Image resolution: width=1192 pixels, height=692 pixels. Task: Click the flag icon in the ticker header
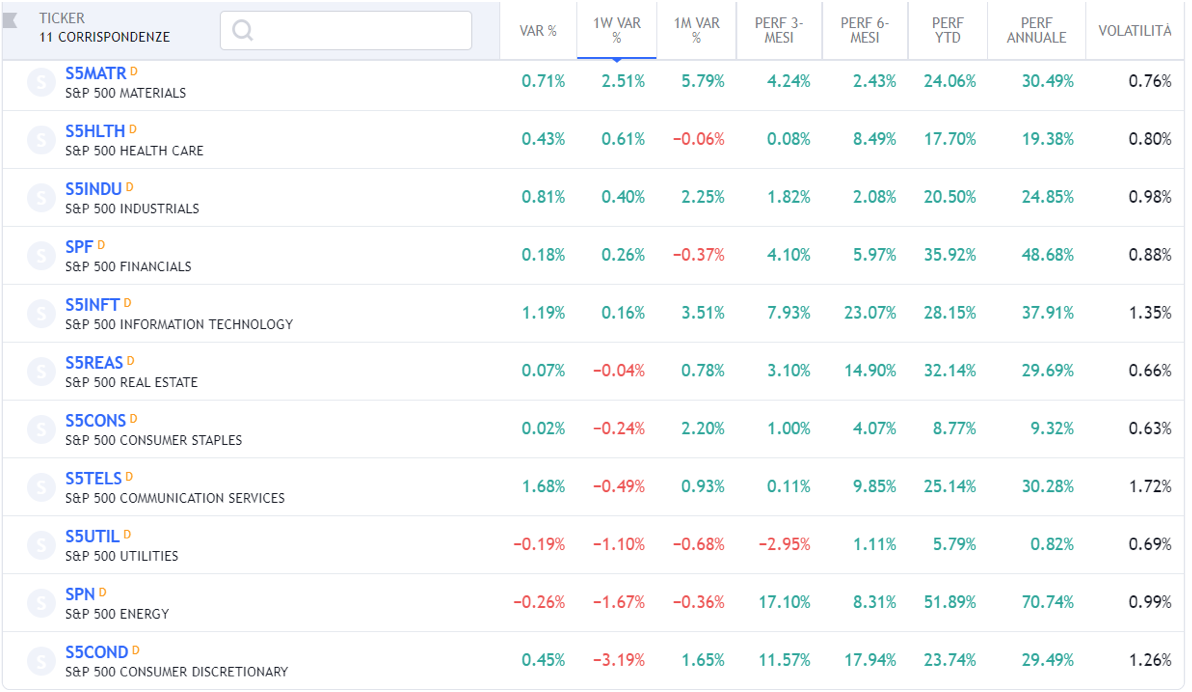tap(11, 20)
